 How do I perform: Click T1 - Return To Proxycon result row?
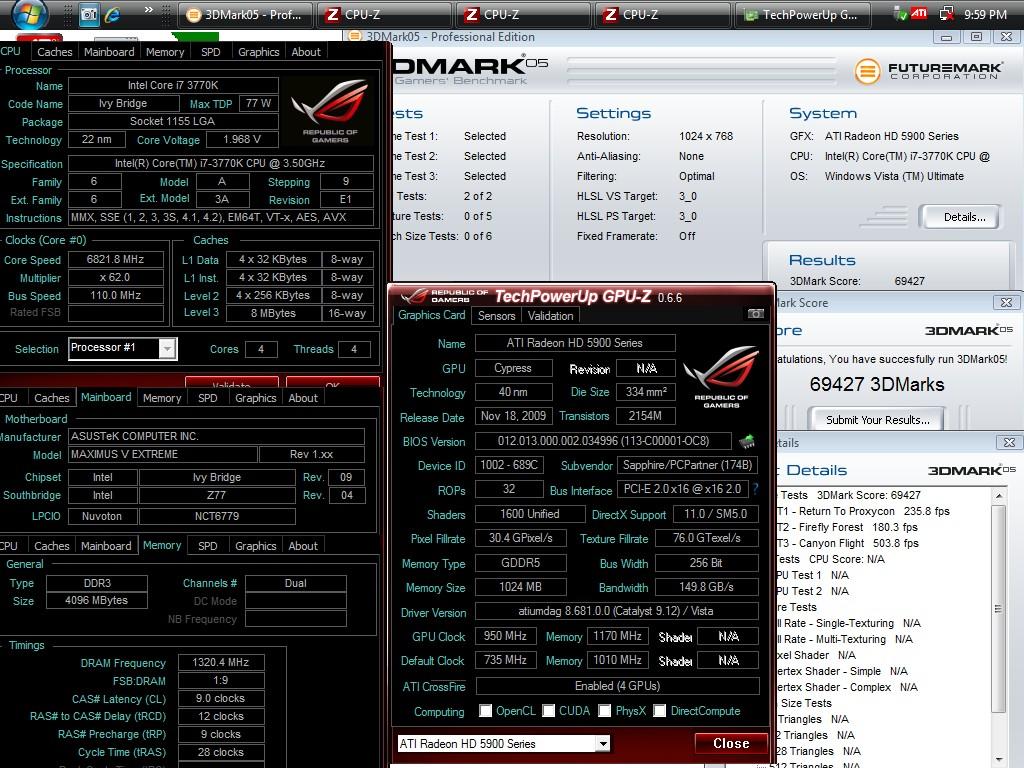pos(863,511)
